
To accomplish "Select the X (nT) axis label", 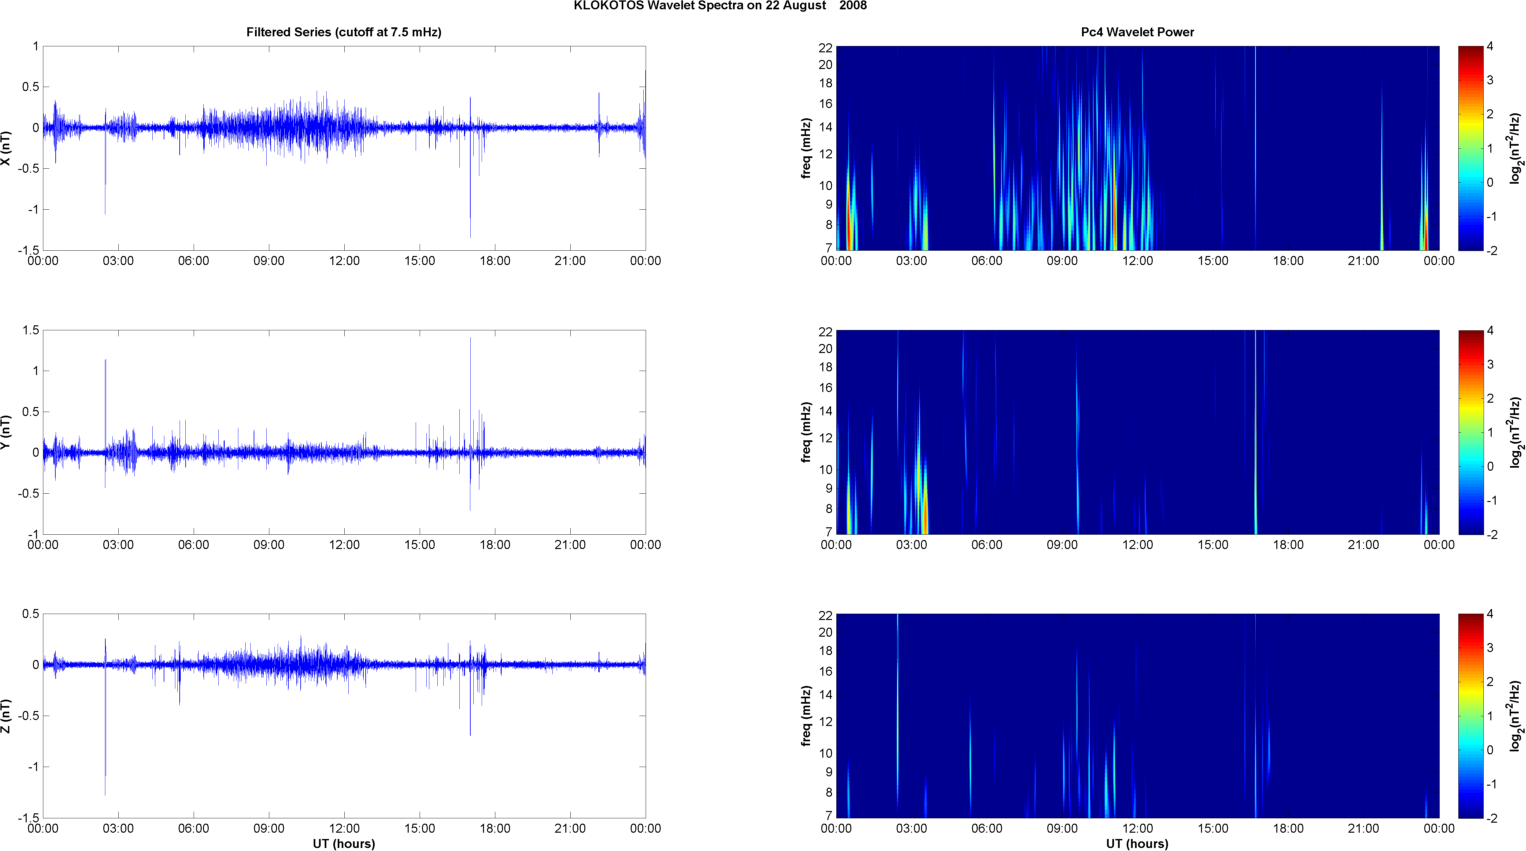I will tap(7, 148).
